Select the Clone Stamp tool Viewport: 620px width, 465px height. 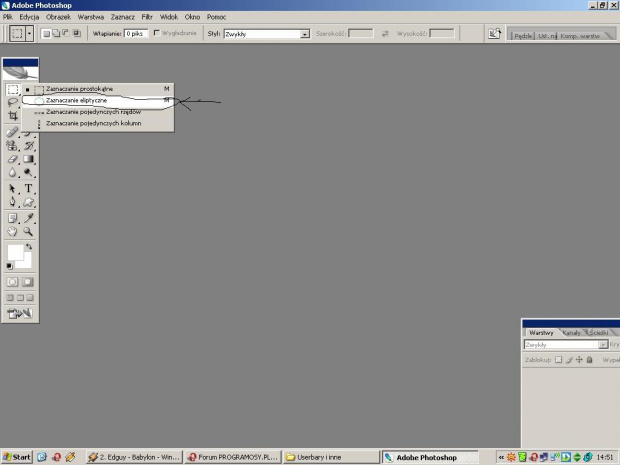pyautogui.click(x=12, y=146)
